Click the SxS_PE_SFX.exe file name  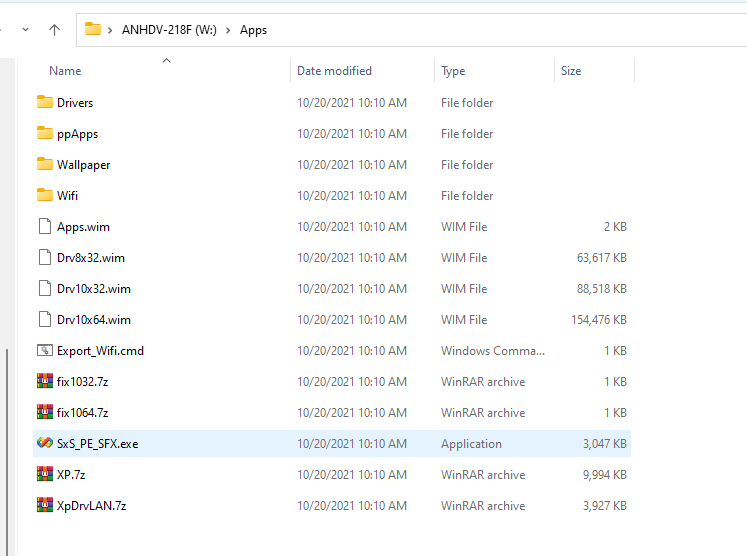pos(97,444)
